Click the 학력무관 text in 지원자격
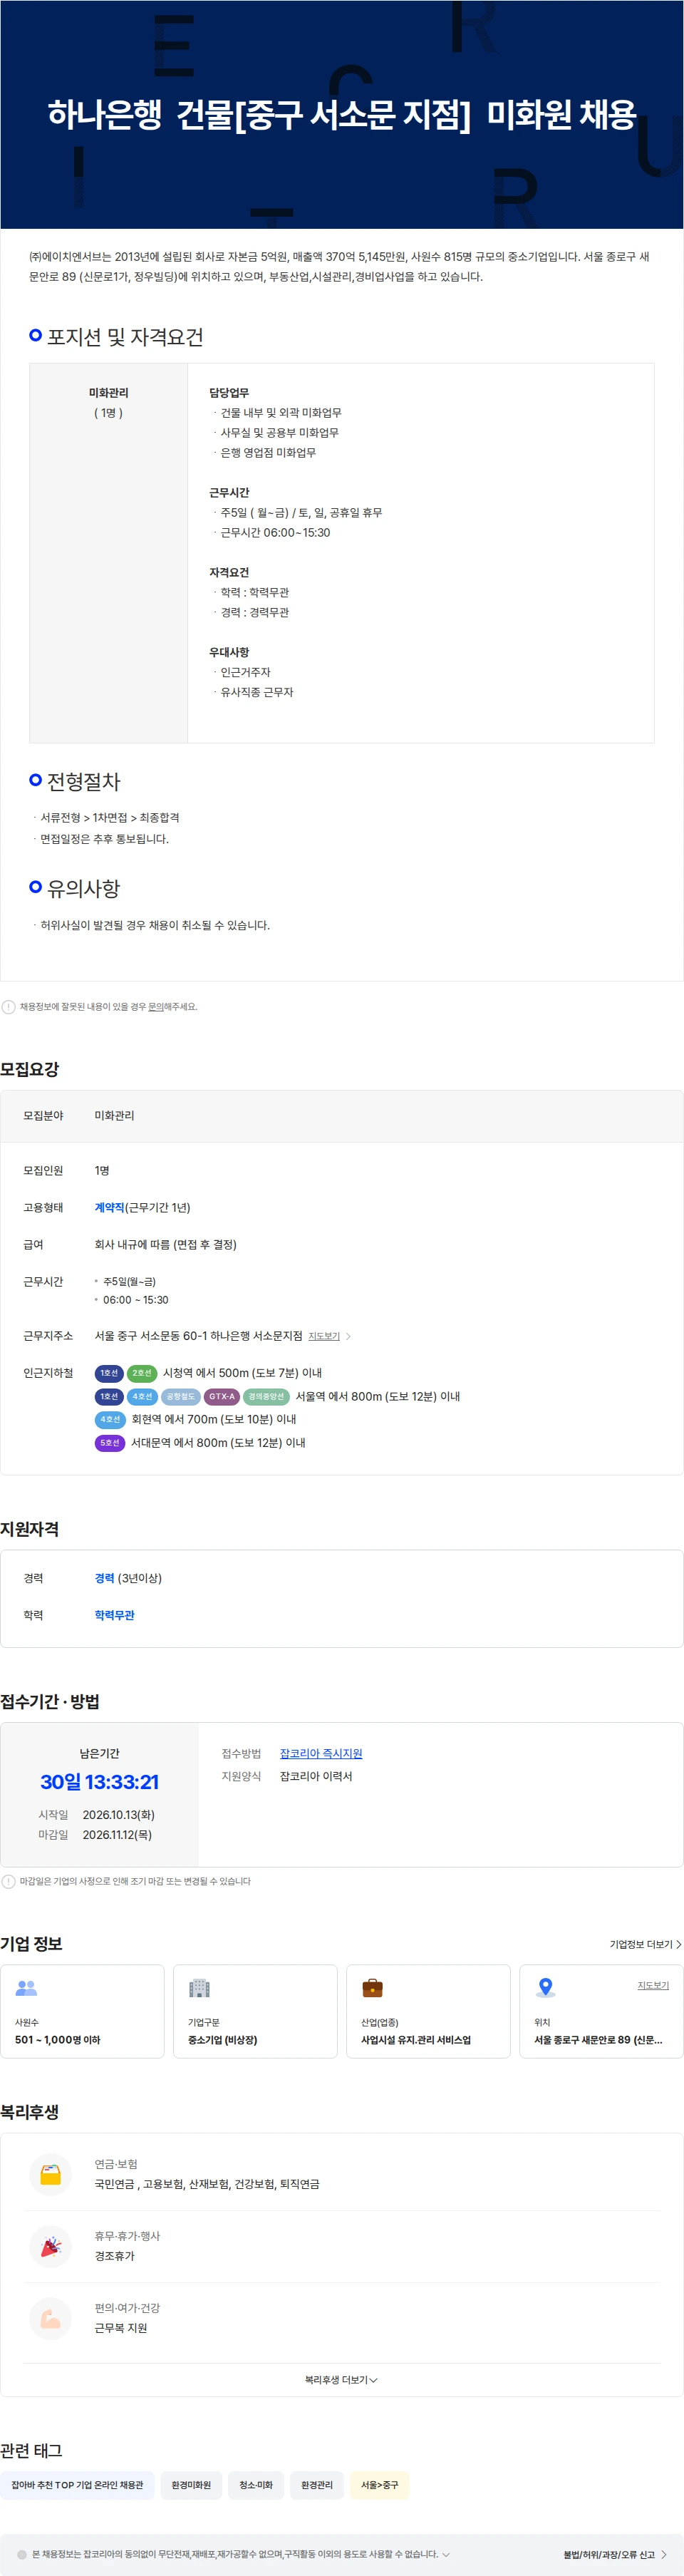This screenshot has height=2576, width=684. (115, 1615)
